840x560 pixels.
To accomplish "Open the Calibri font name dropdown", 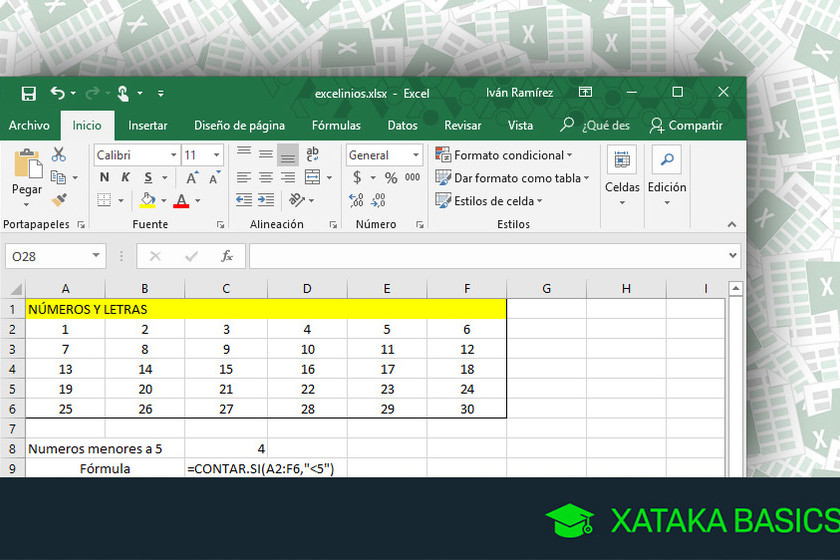I will (174, 155).
